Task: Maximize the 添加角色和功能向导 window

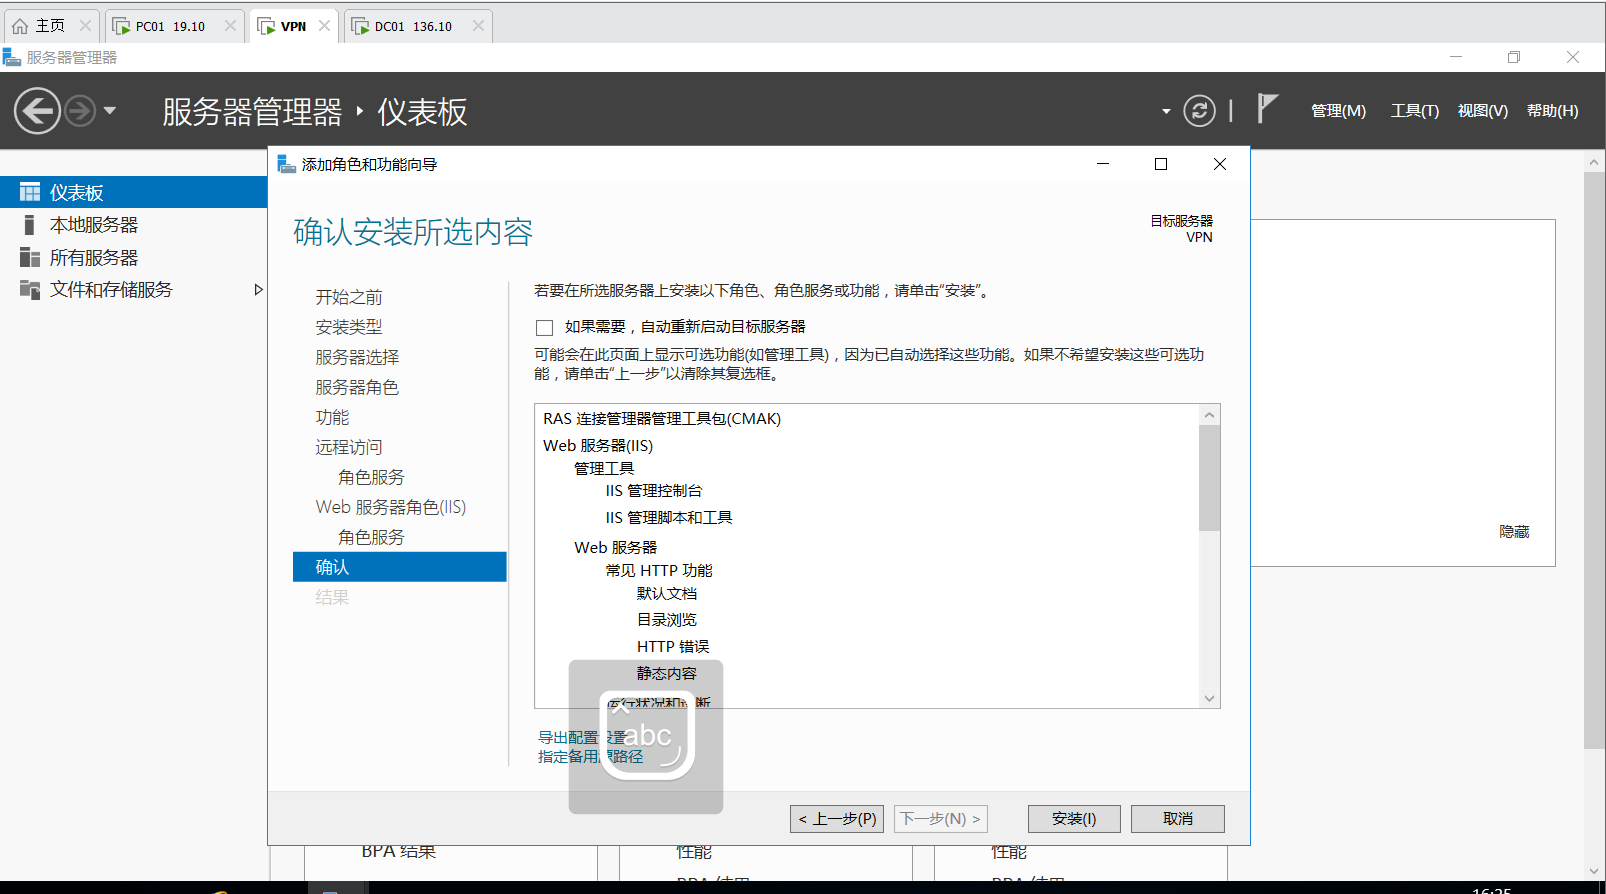Action: pos(1161,164)
